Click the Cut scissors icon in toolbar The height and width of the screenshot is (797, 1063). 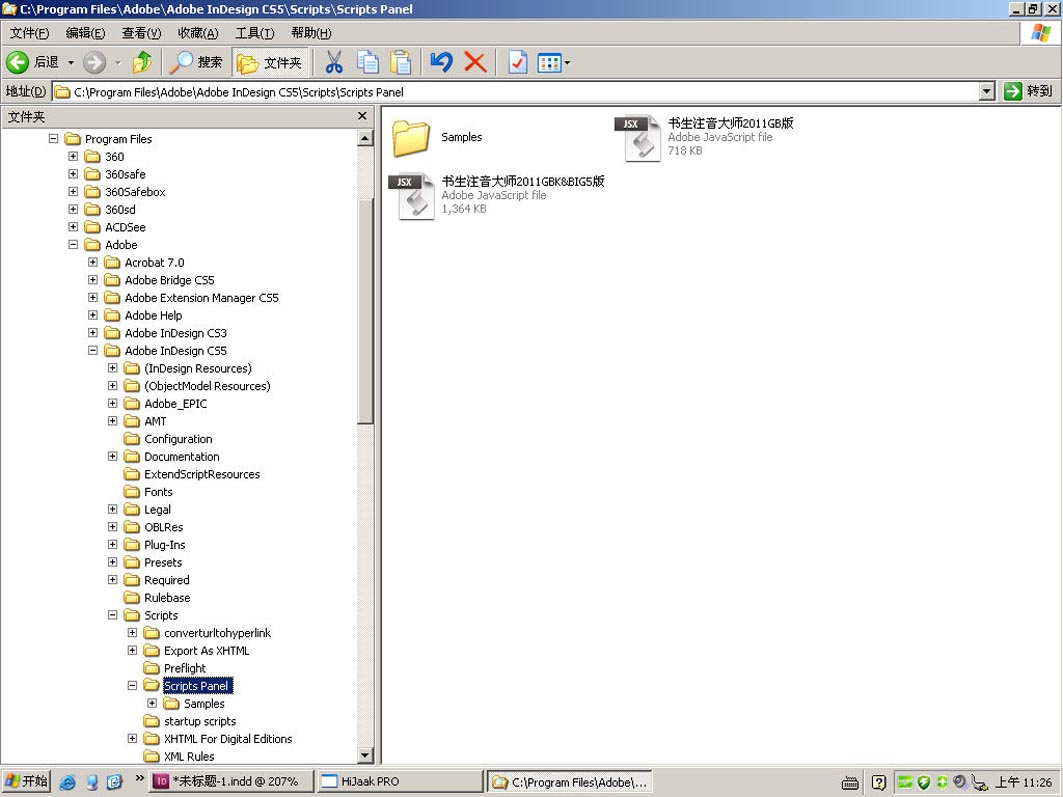click(334, 62)
